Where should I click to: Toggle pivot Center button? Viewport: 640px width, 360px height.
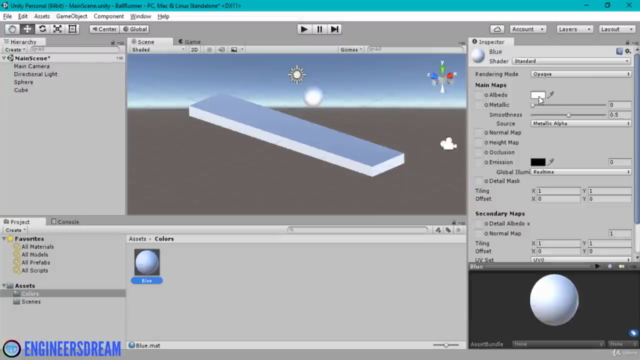coord(104,29)
